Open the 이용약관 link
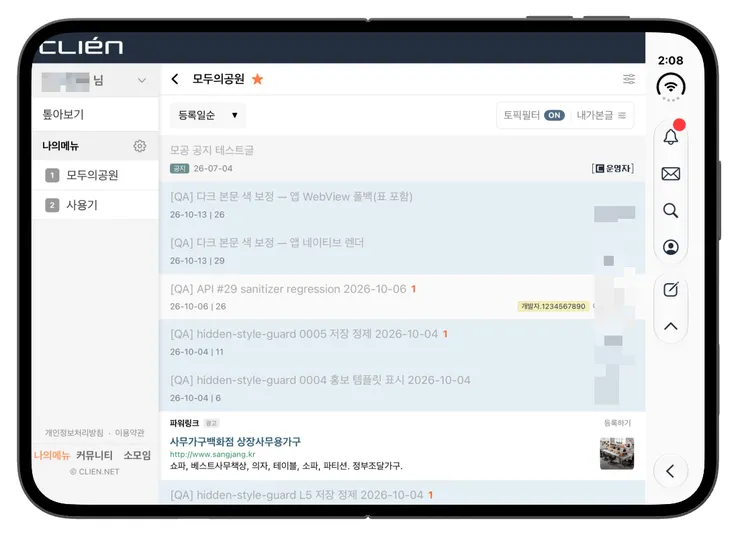This screenshot has height=545, width=740. click(x=129, y=433)
